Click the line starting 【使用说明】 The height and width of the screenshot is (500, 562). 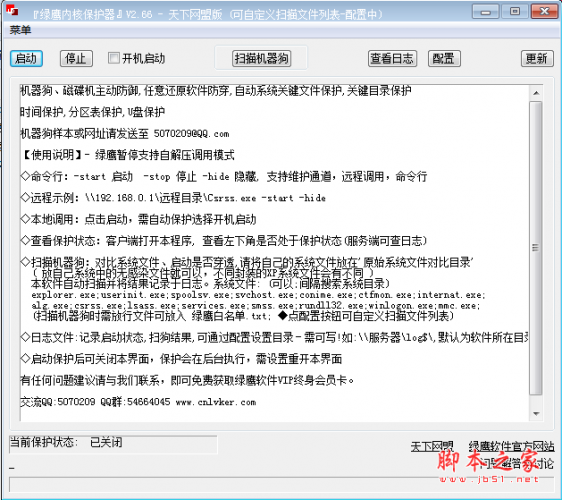(x=127, y=155)
